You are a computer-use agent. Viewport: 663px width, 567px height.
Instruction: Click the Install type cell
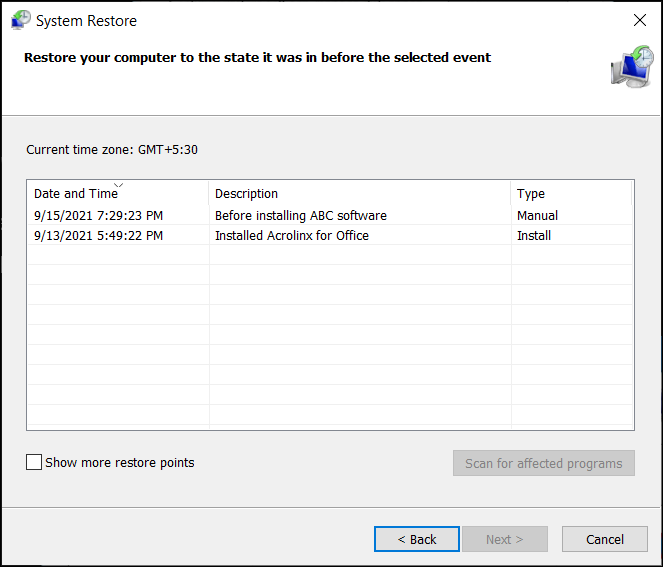pos(534,236)
